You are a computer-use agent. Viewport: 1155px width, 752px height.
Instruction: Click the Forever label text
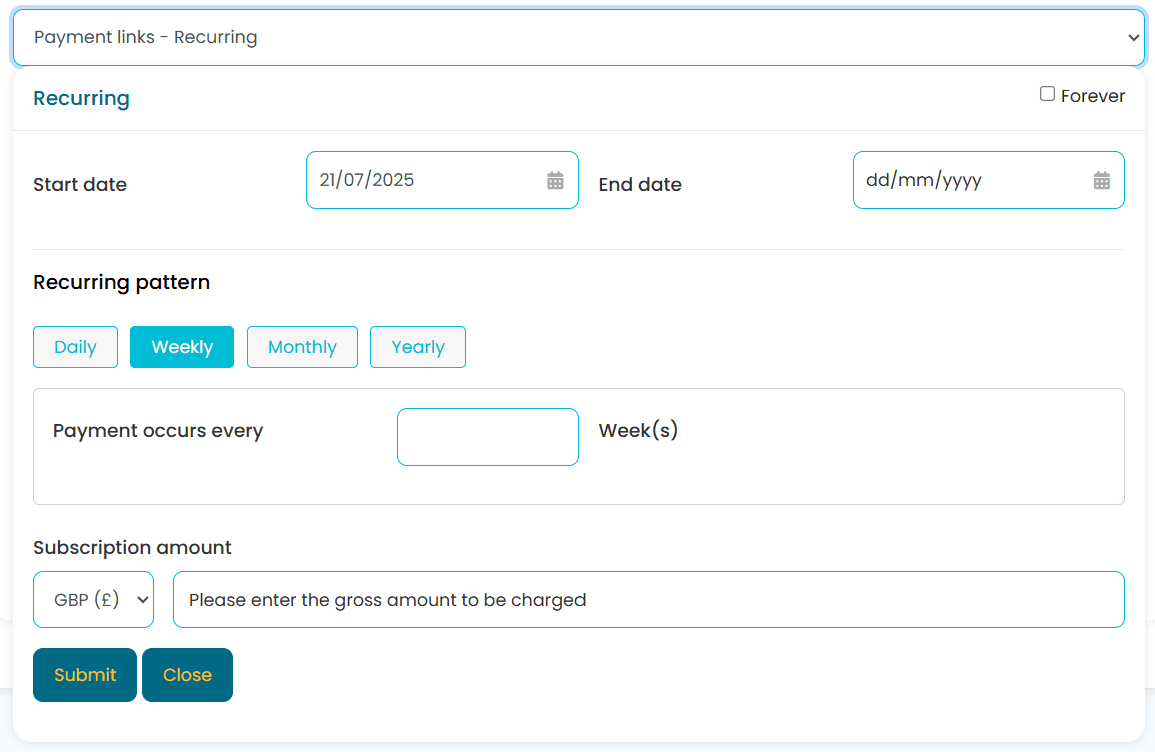coord(1092,95)
